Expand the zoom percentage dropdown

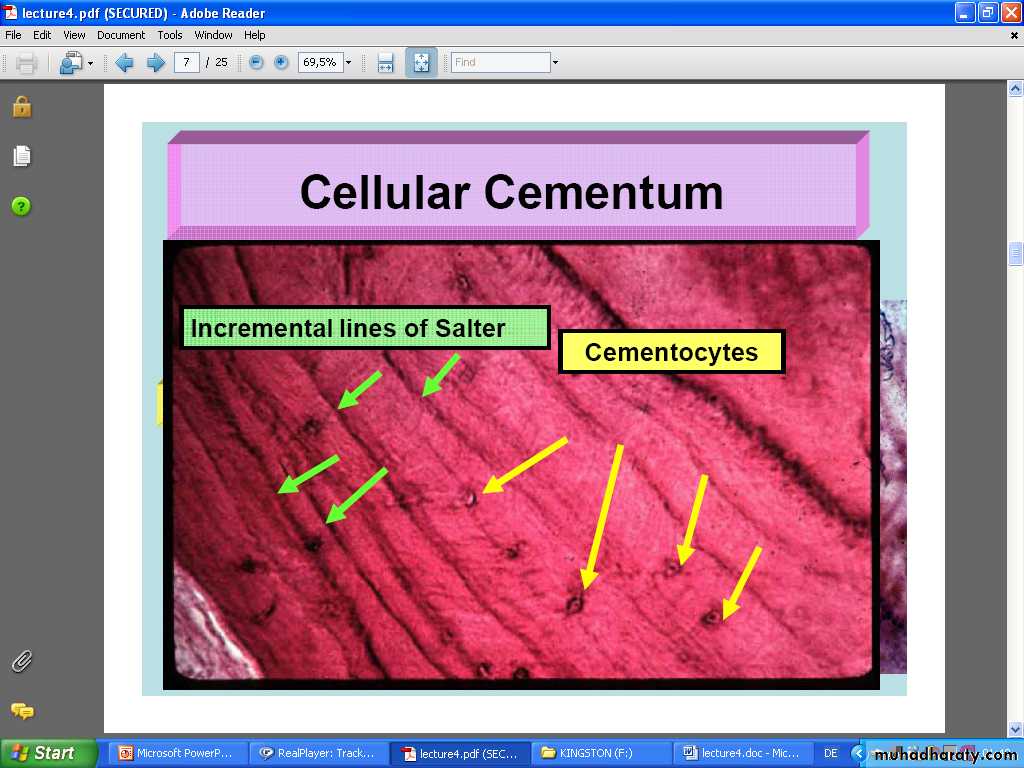tap(349, 62)
